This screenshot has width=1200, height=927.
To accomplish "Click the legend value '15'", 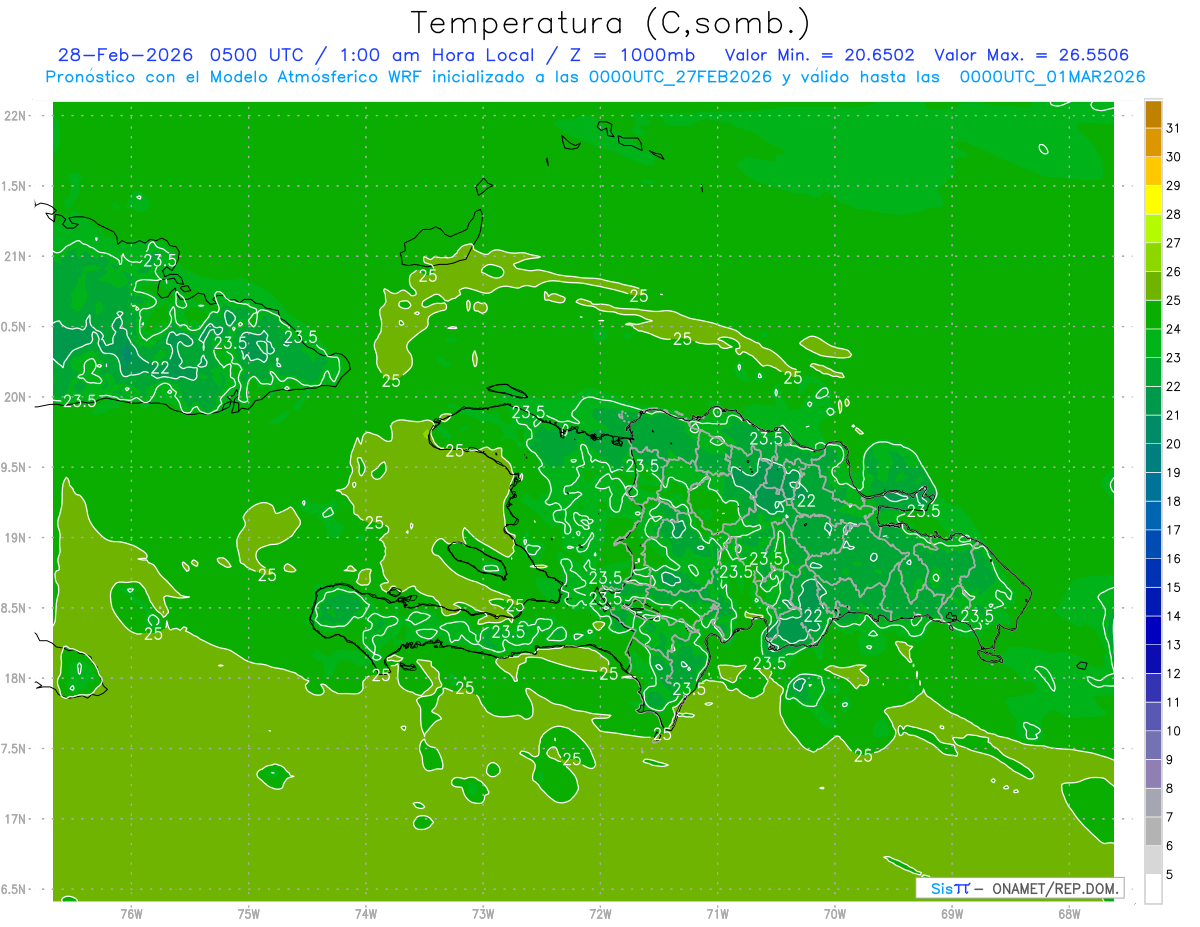I will click(x=1173, y=588).
